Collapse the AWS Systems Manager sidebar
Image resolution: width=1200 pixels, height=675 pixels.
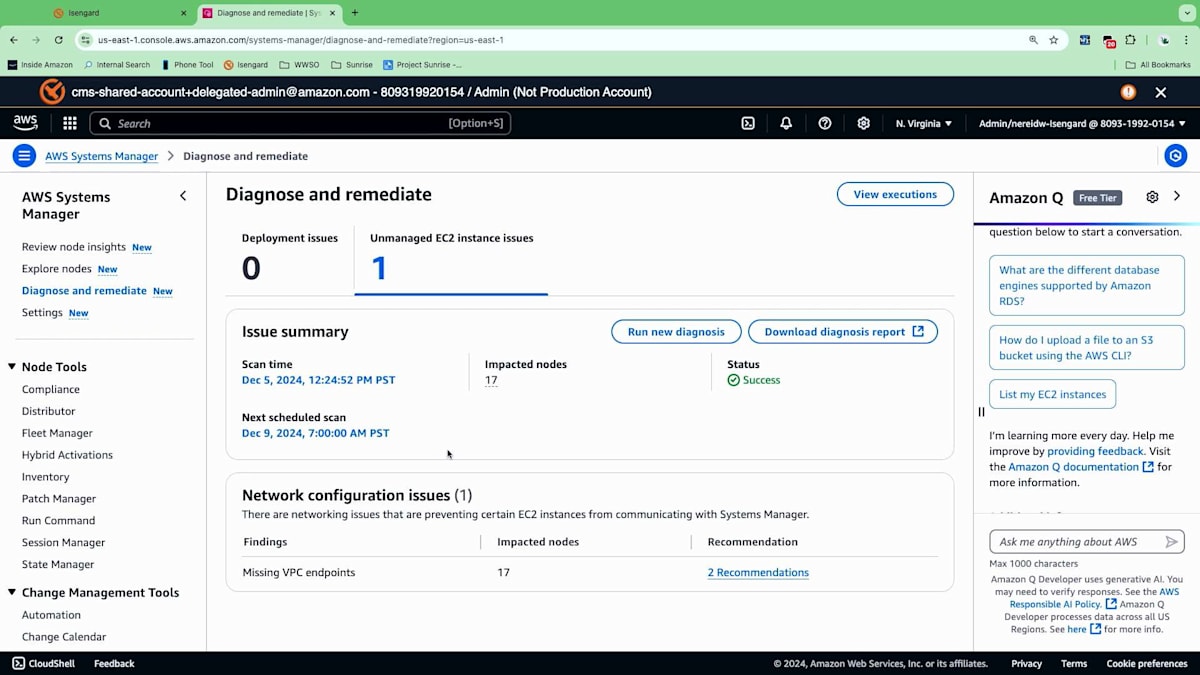[183, 196]
